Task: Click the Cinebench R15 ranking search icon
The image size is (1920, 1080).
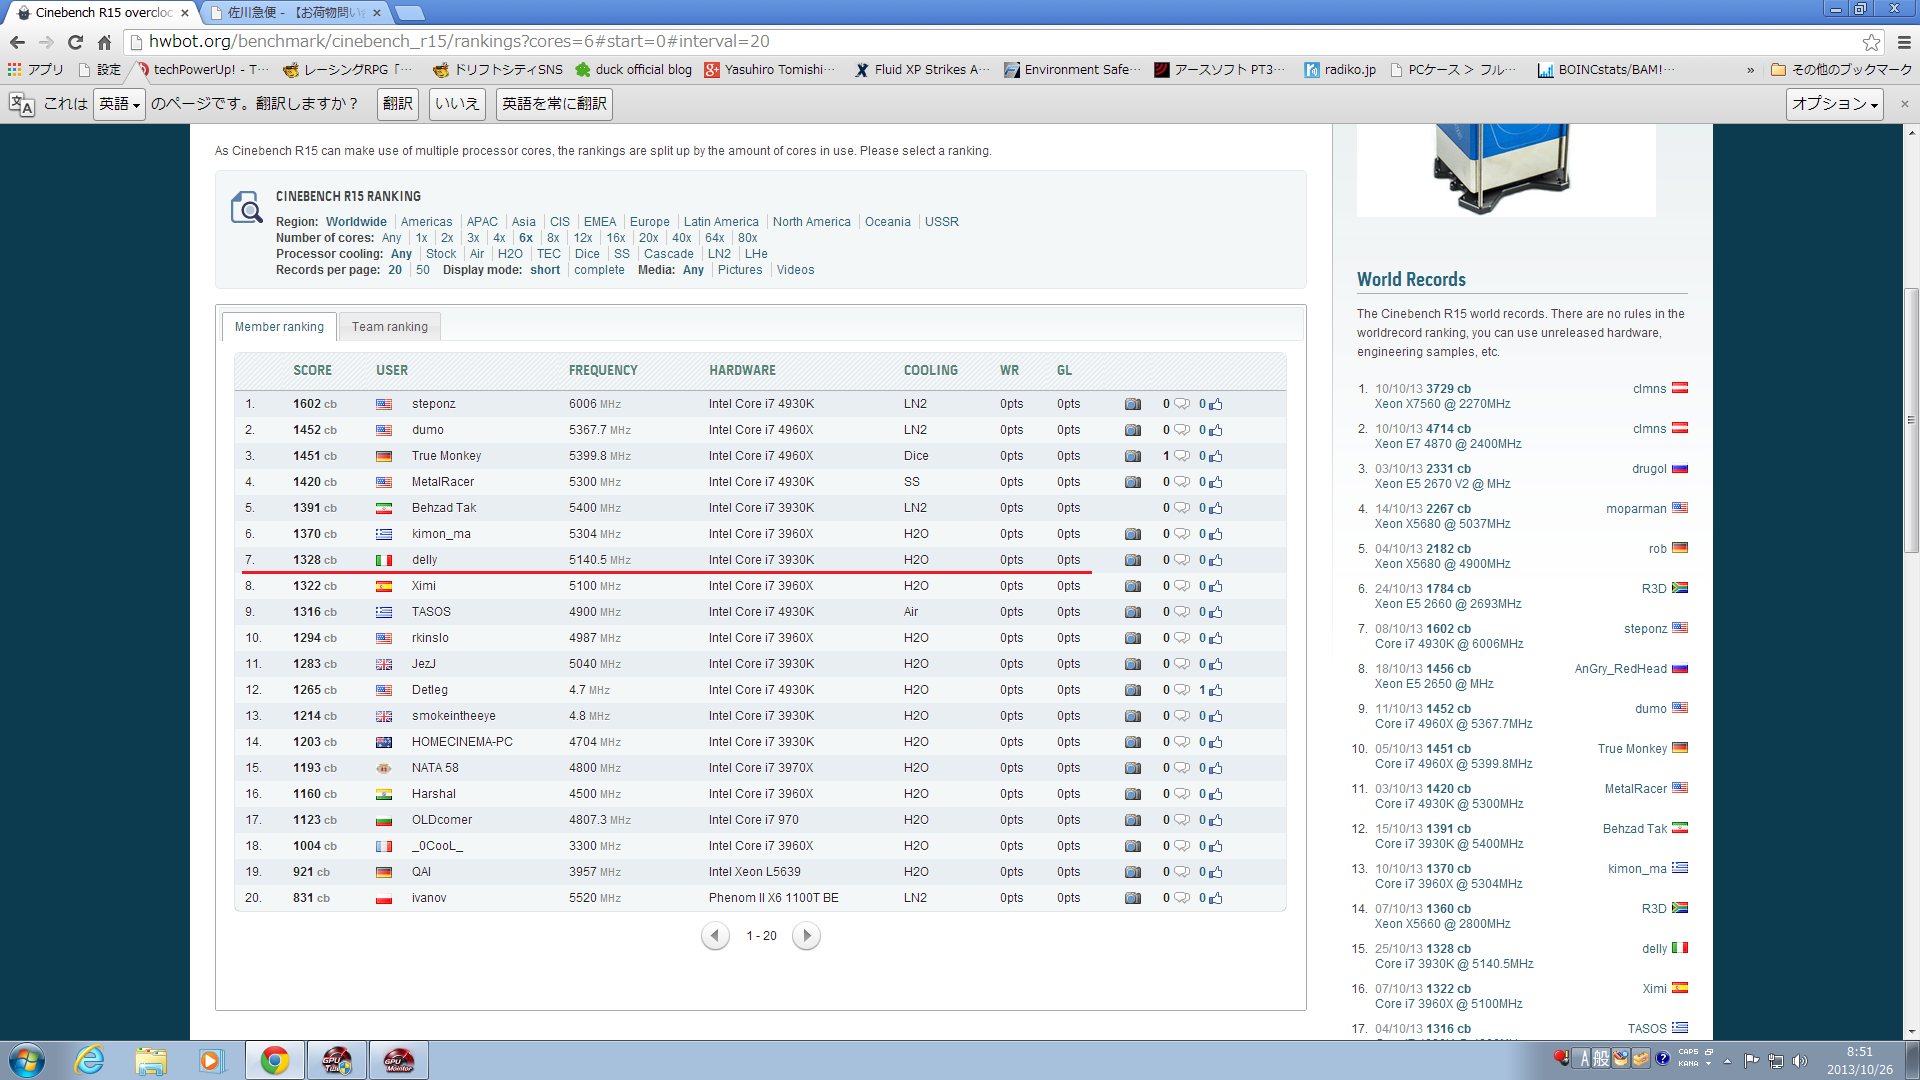Action: pos(246,208)
